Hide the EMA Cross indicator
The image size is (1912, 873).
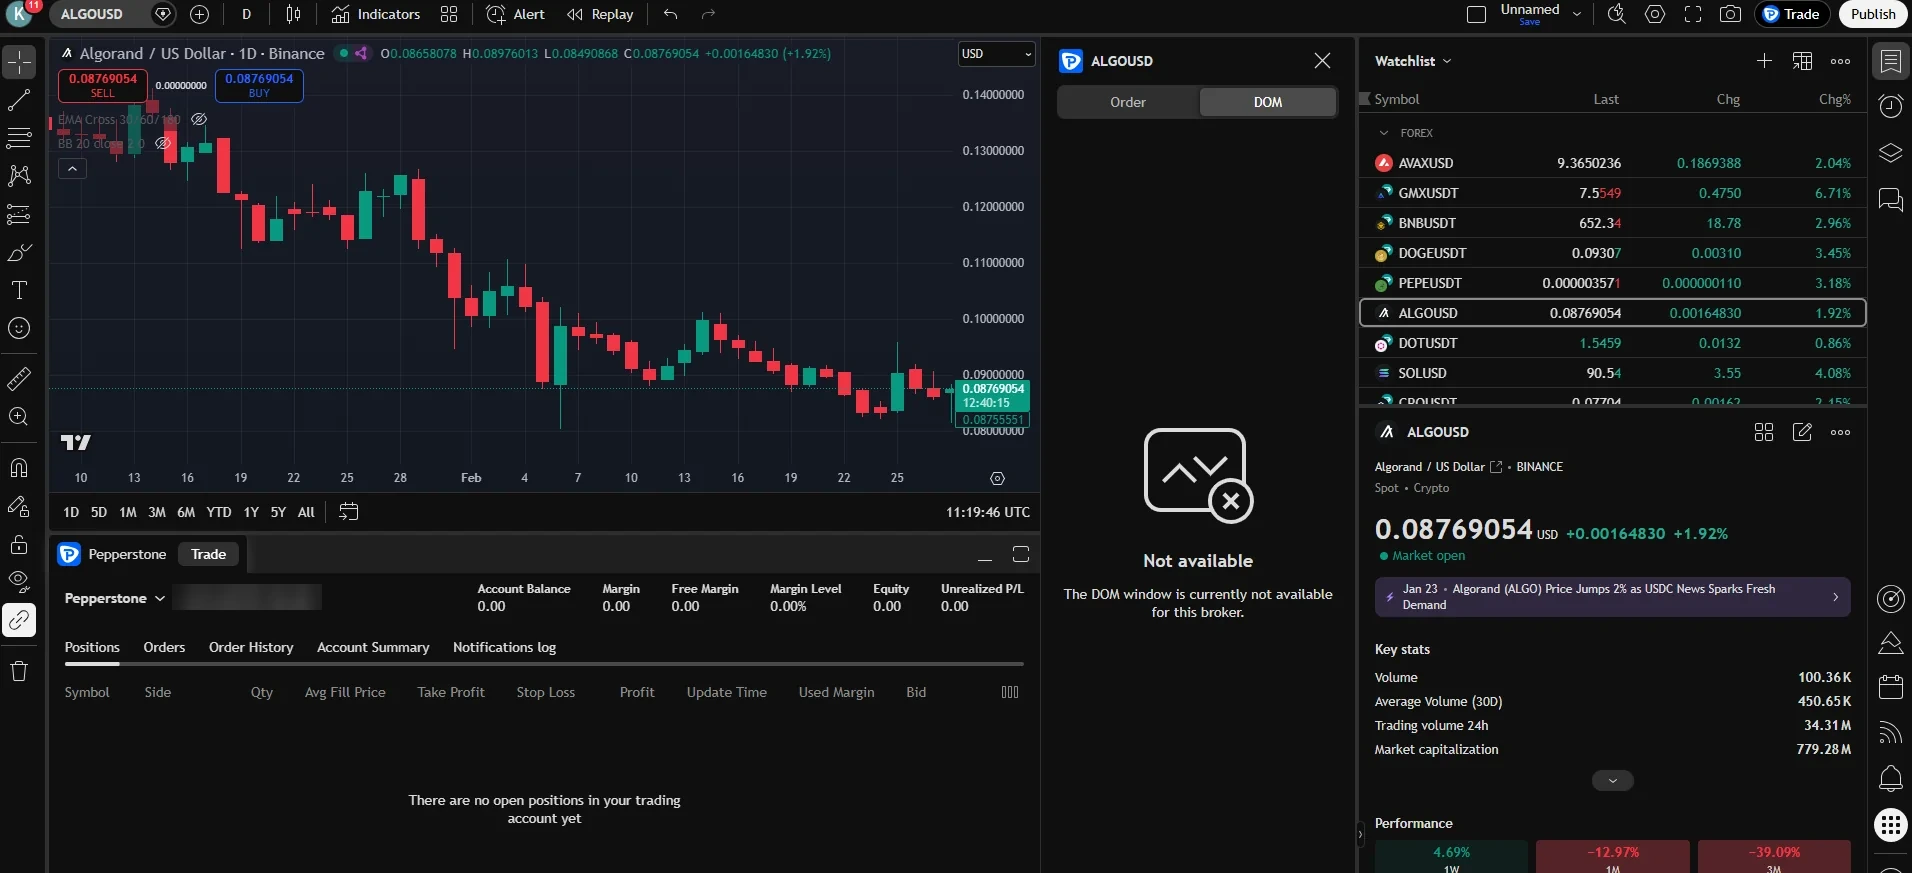click(199, 119)
